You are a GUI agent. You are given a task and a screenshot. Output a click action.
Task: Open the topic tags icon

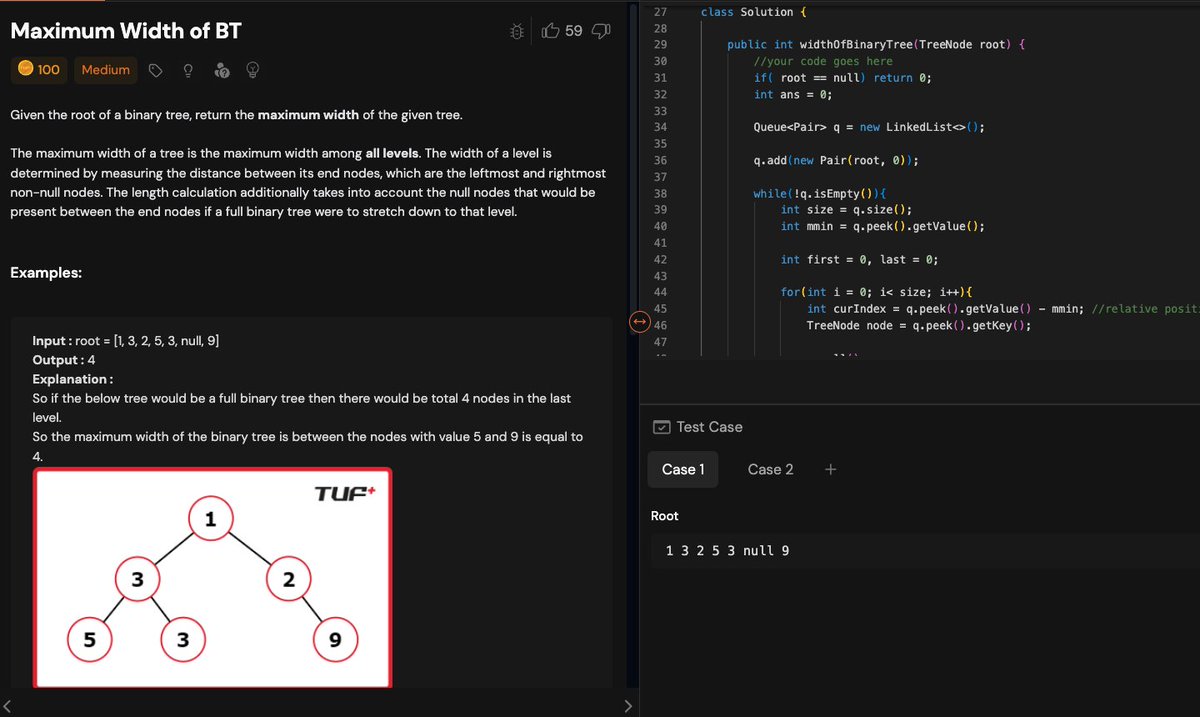coord(155,70)
